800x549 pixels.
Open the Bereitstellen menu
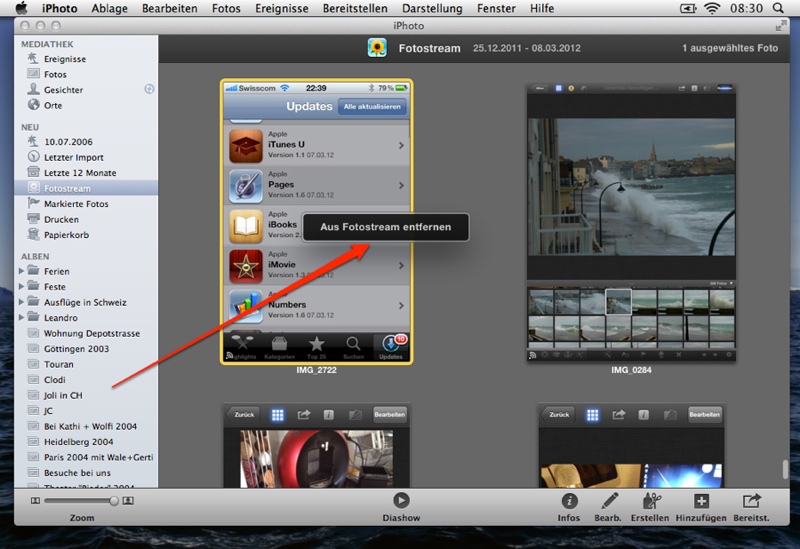tap(355, 8)
